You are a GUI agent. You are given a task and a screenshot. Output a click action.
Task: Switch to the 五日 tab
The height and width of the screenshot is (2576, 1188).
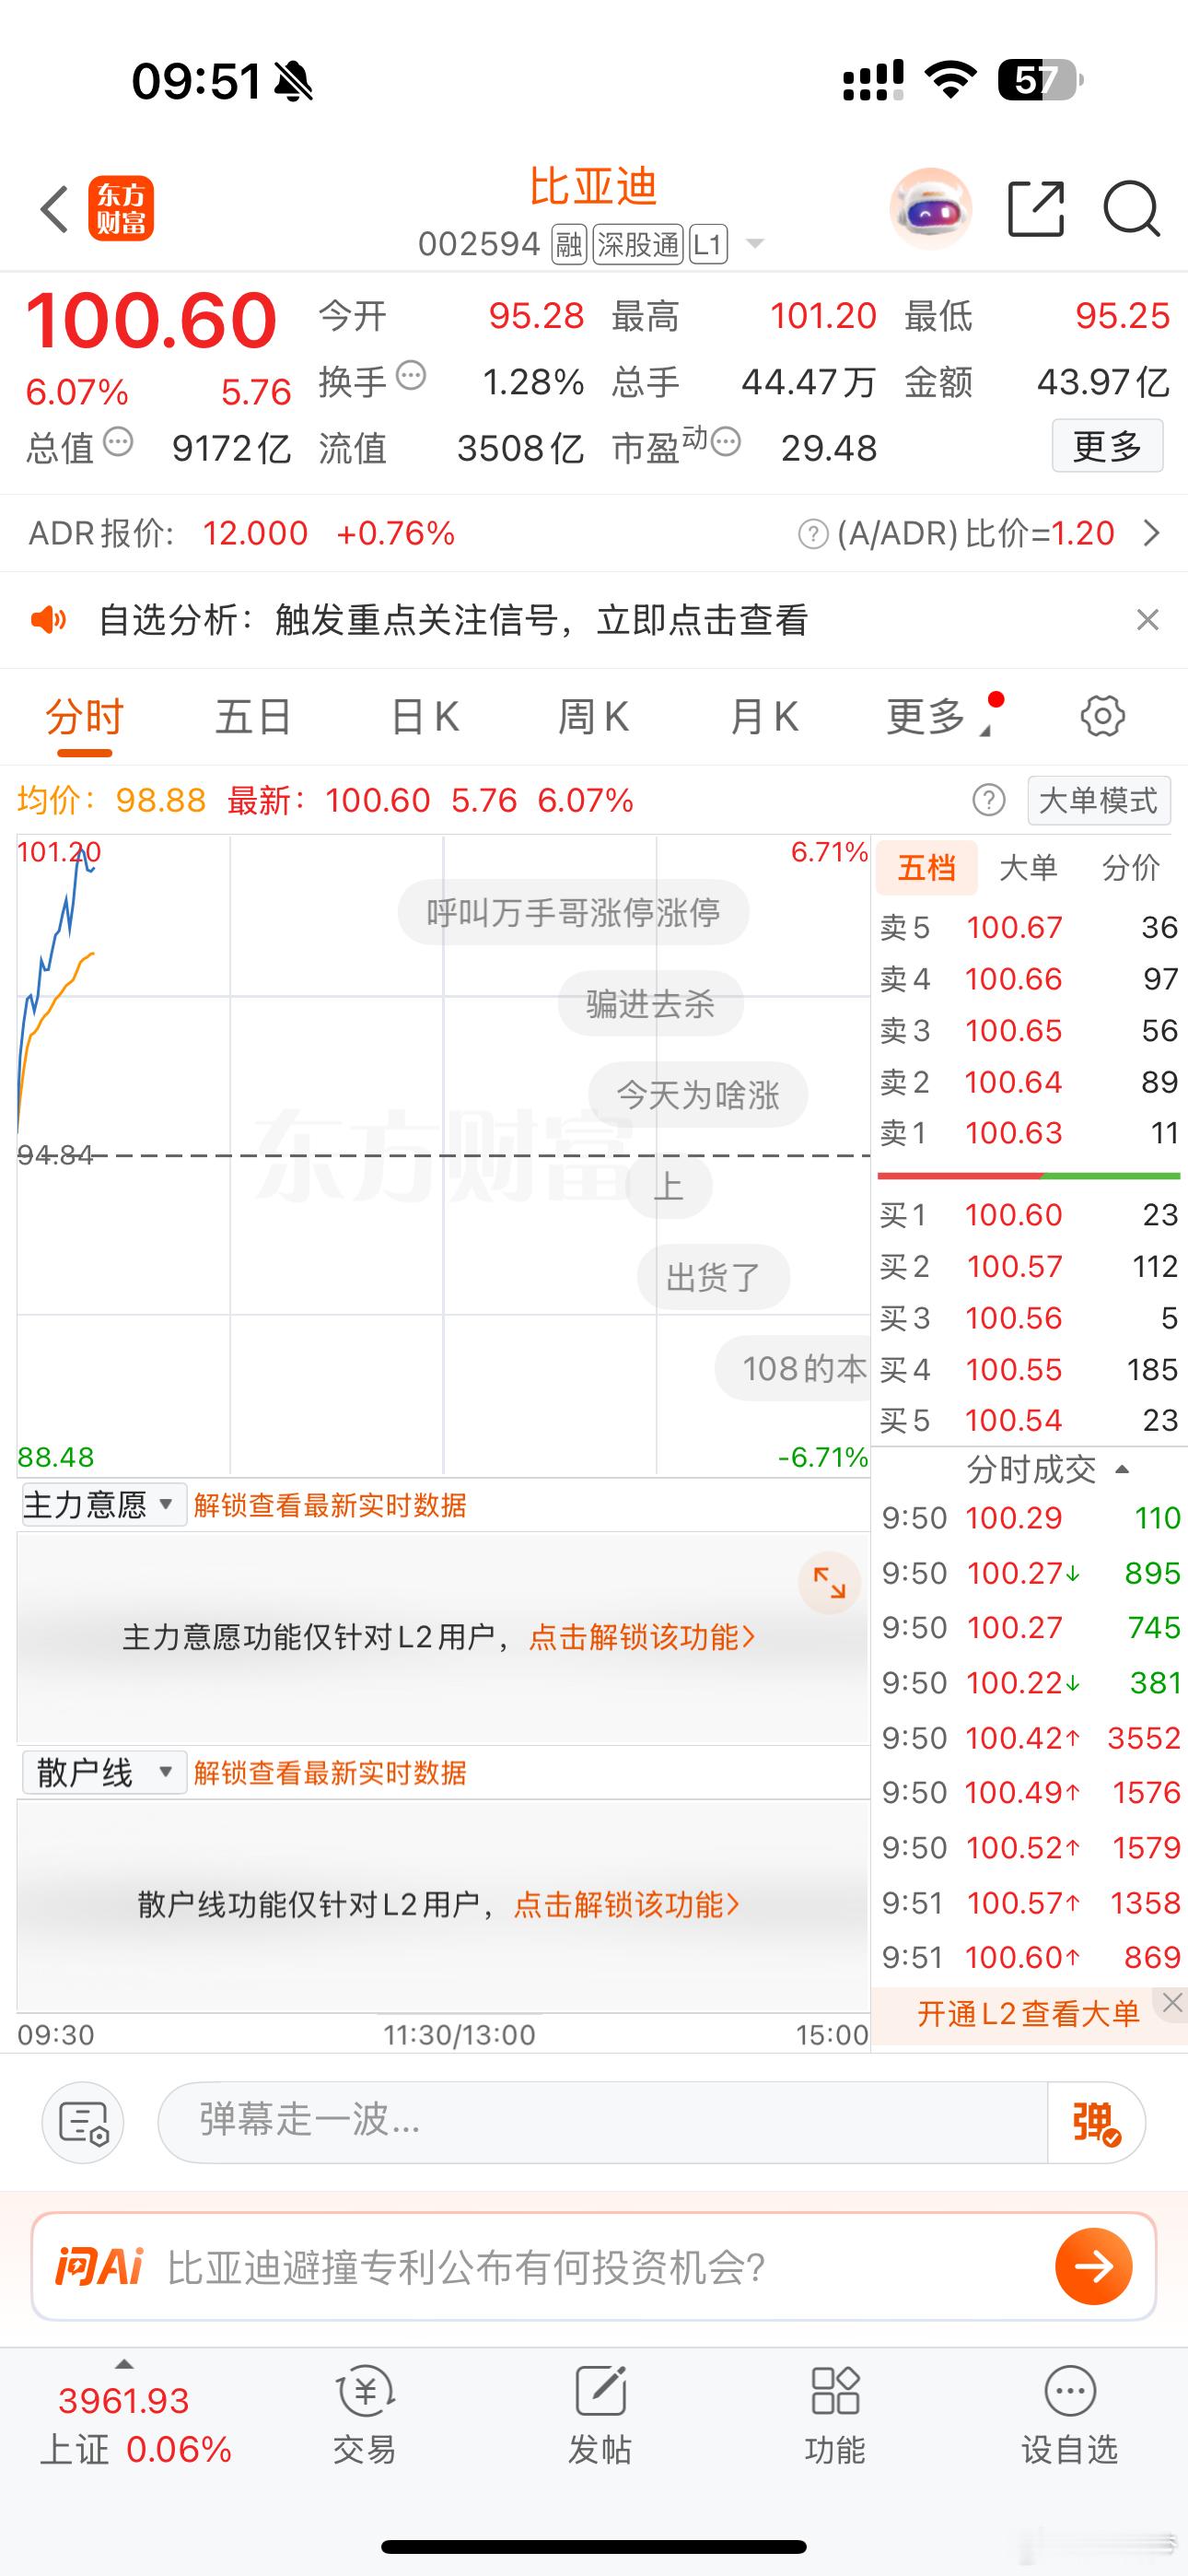point(254,717)
